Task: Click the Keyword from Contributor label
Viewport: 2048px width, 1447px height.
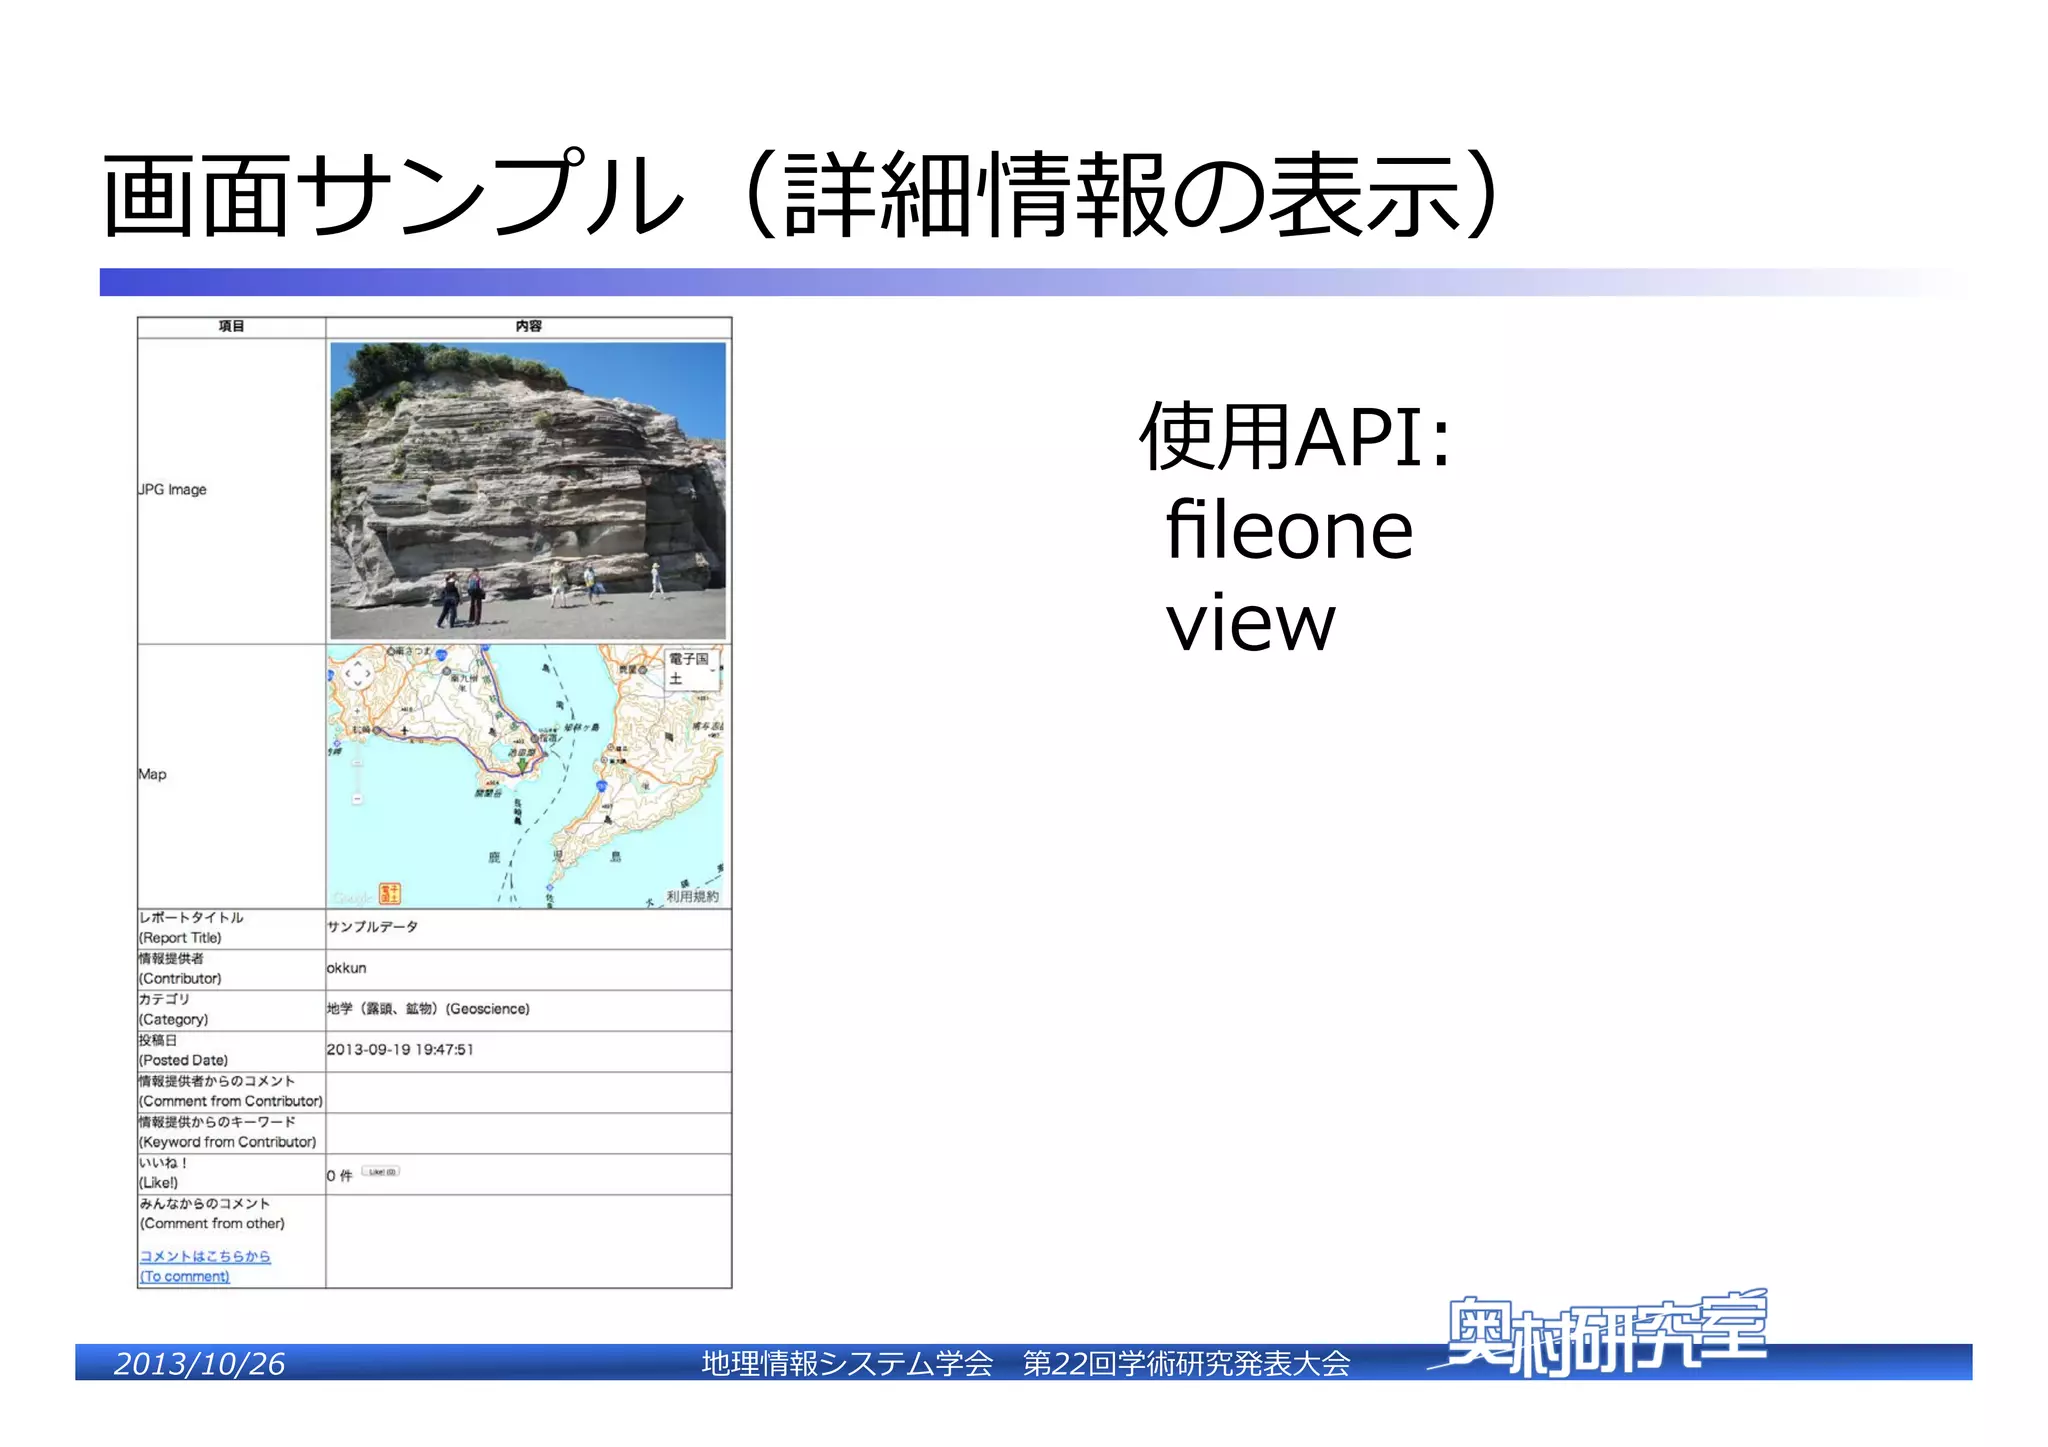Action: click(227, 1132)
